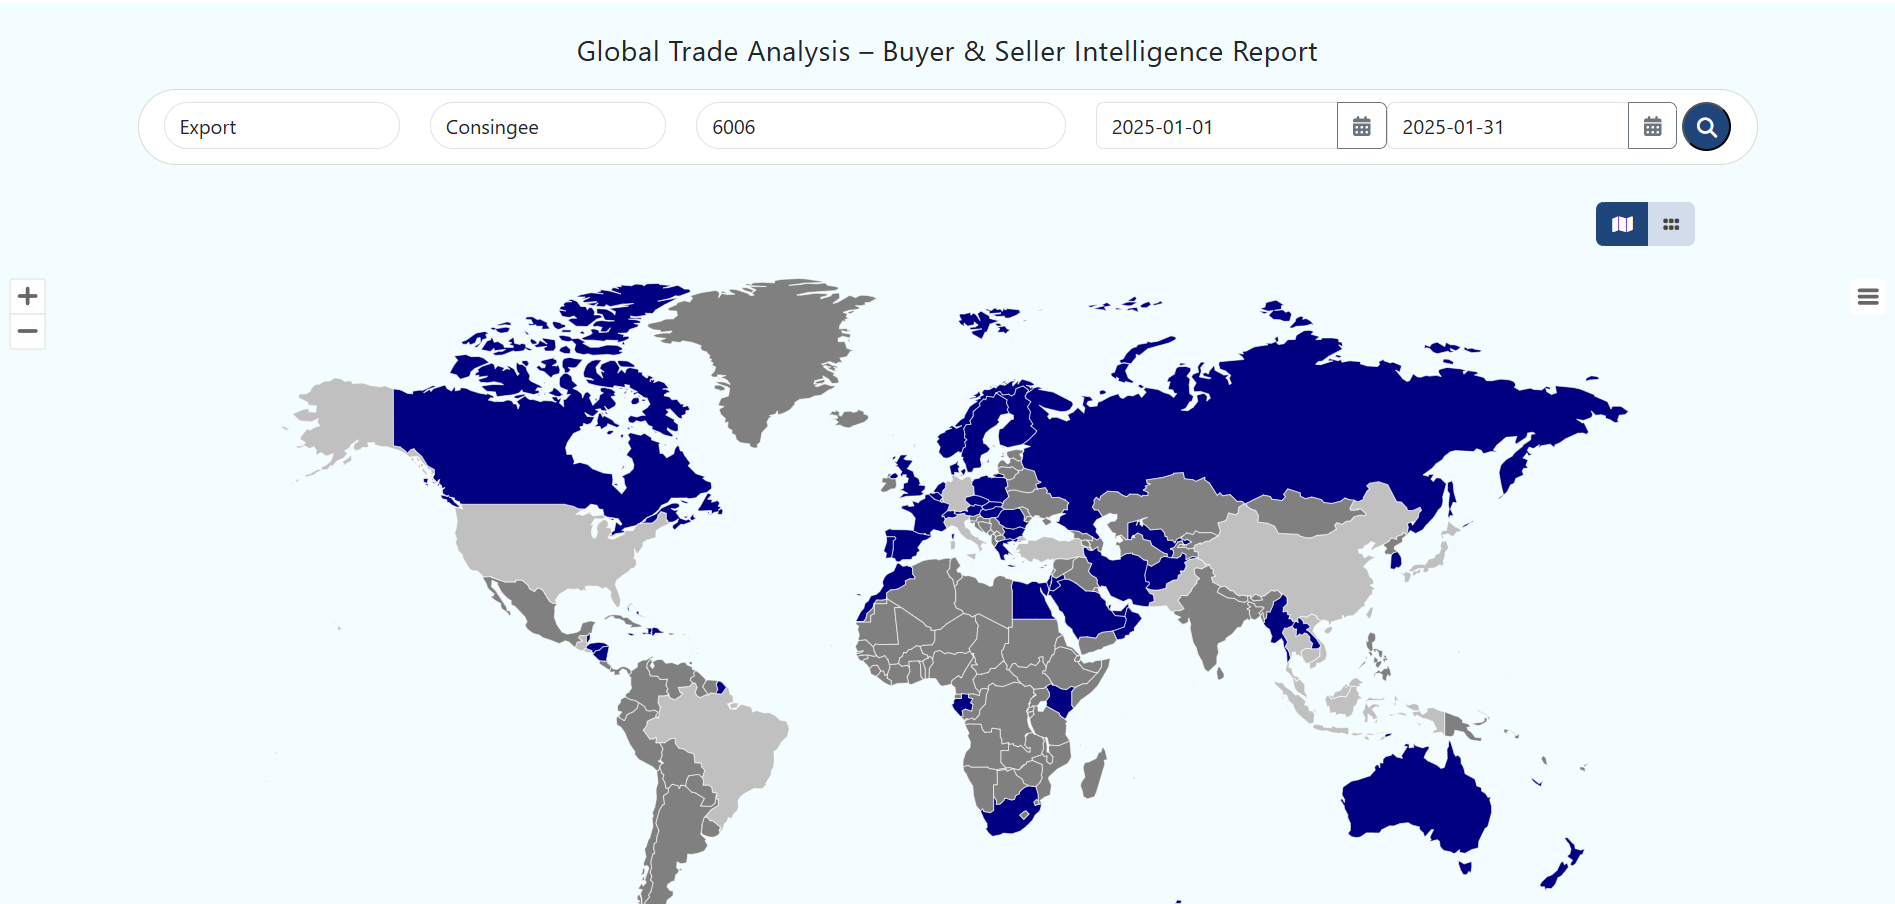The height and width of the screenshot is (904, 1895).
Task: Click the search magnifier button
Action: 1706,127
